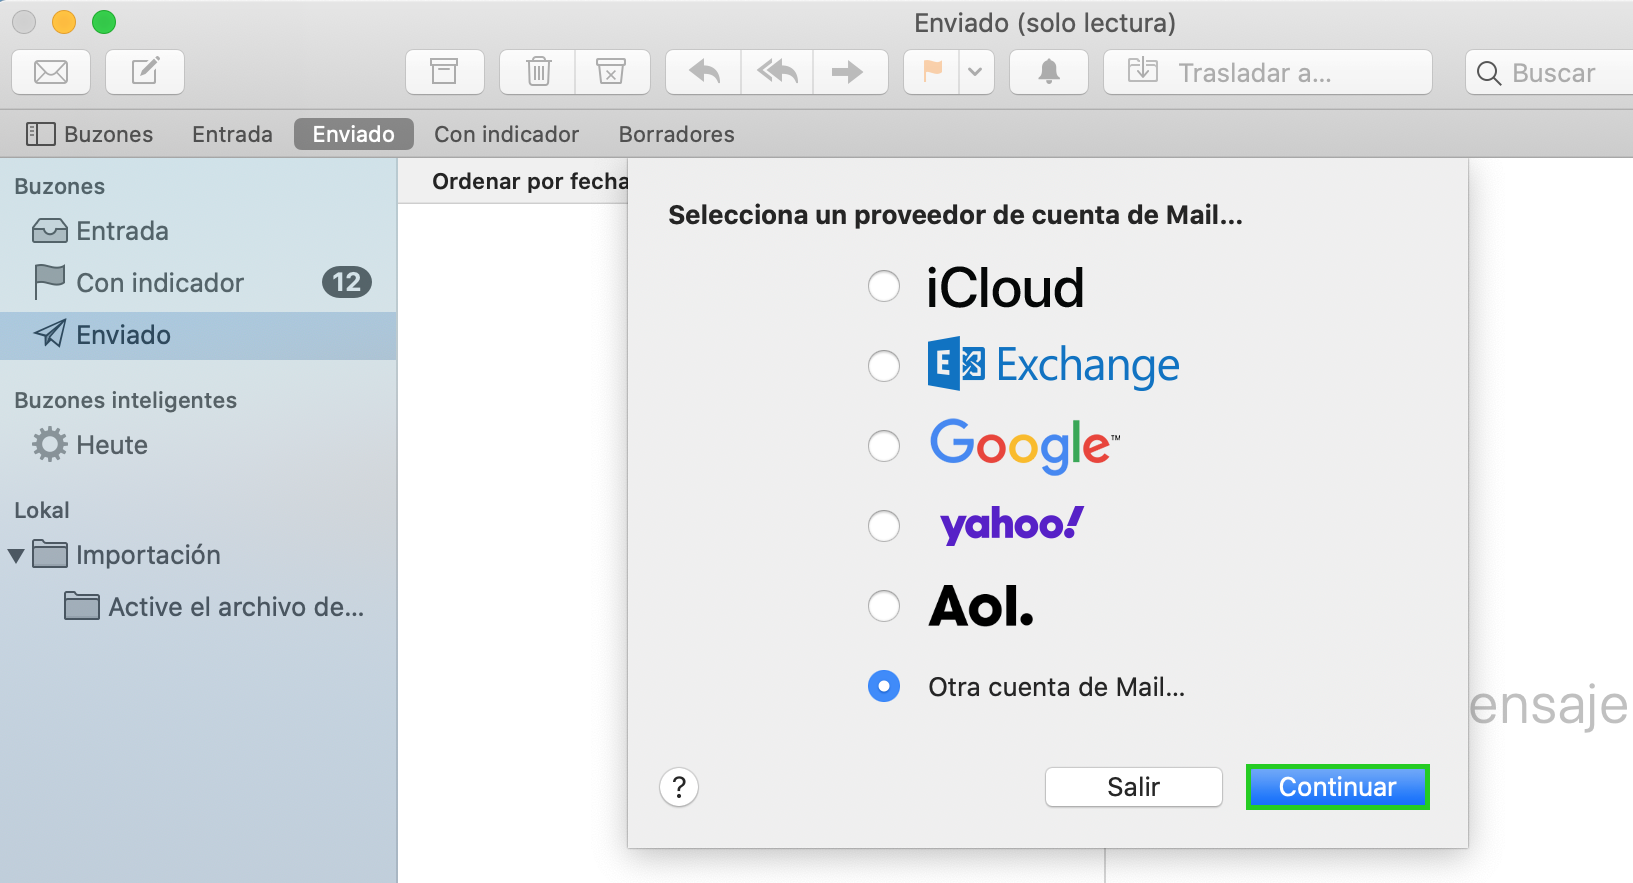Select the Google radio button
The height and width of the screenshot is (883, 1633).
pos(884,445)
